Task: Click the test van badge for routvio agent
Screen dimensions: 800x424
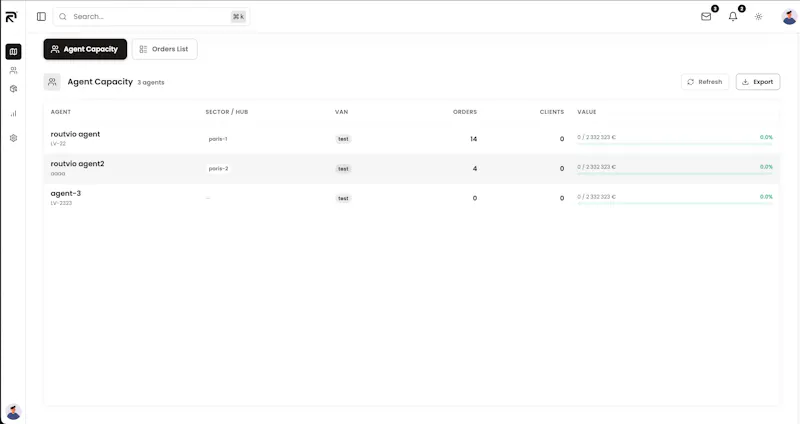Action: 343,139
